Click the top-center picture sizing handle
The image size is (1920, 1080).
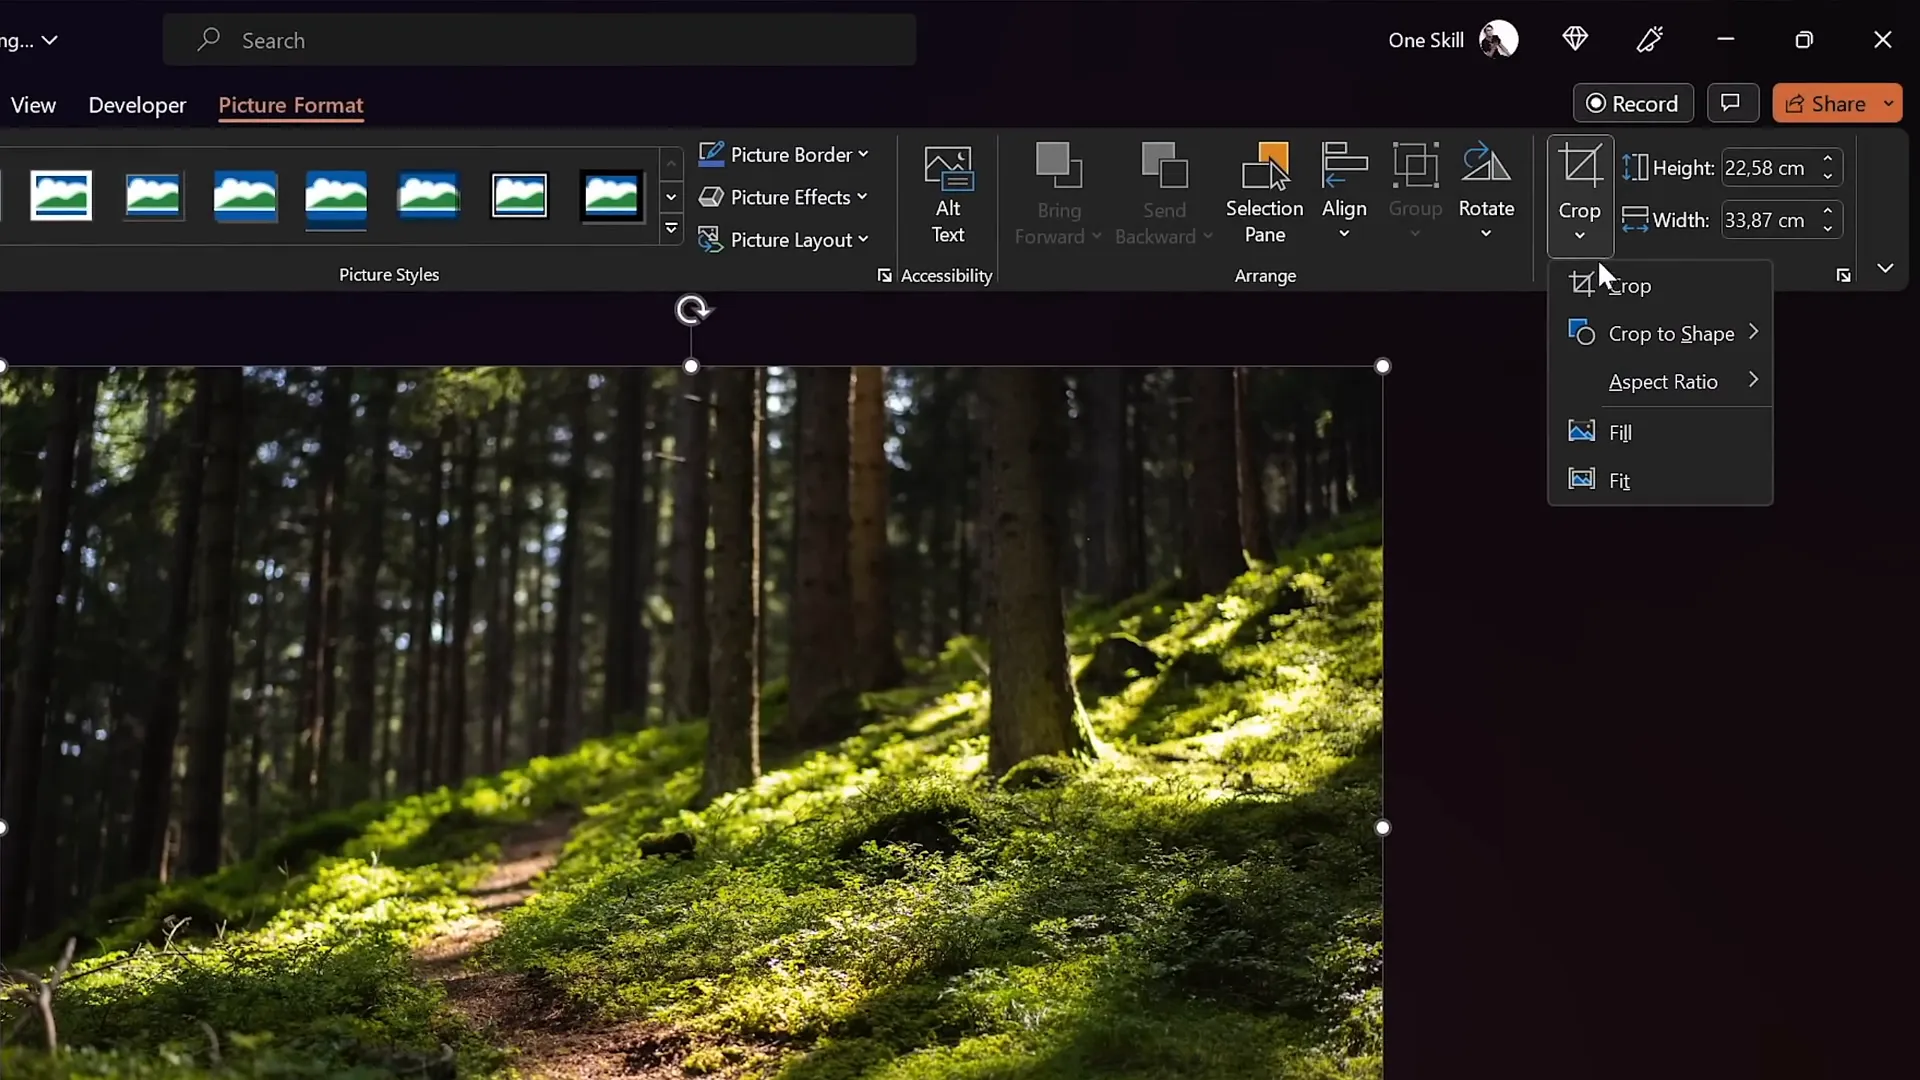(x=691, y=366)
